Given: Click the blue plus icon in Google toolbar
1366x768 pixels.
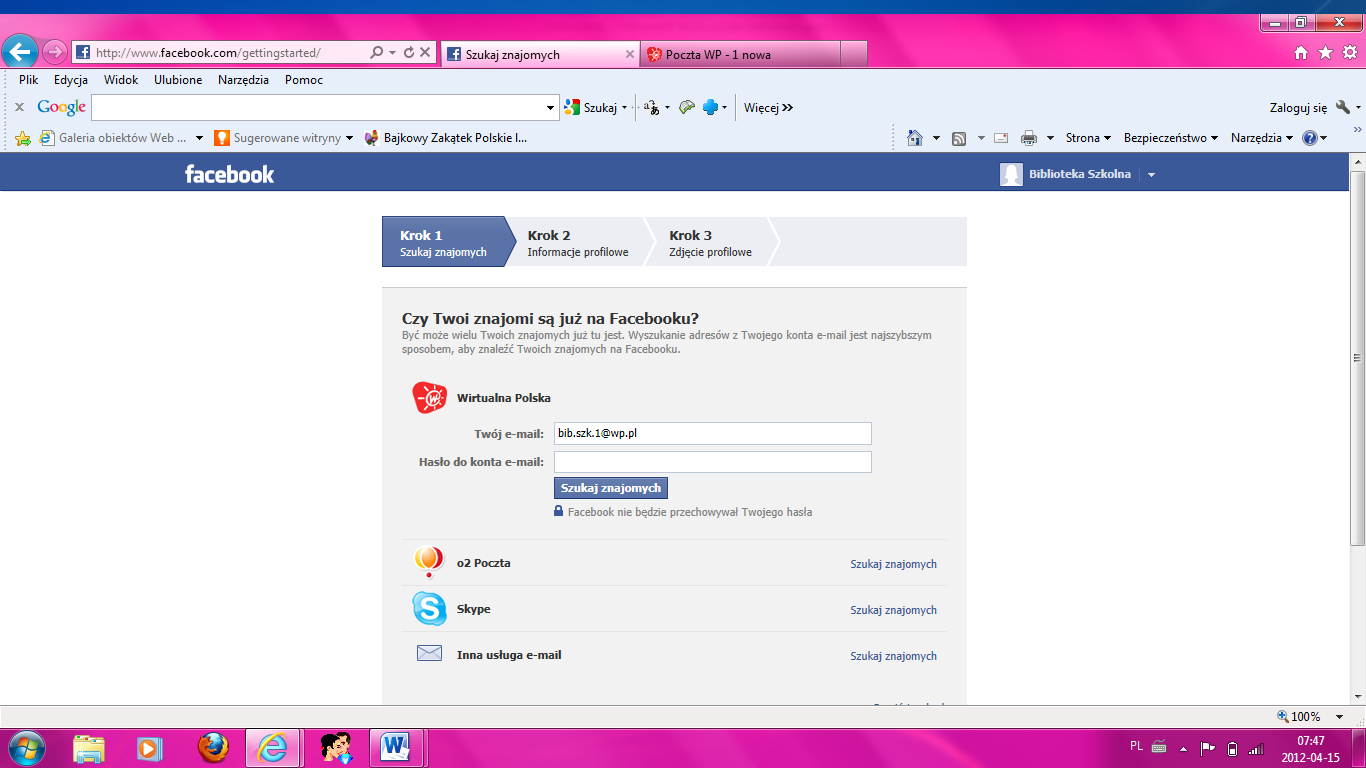Looking at the screenshot, I should tap(711, 107).
